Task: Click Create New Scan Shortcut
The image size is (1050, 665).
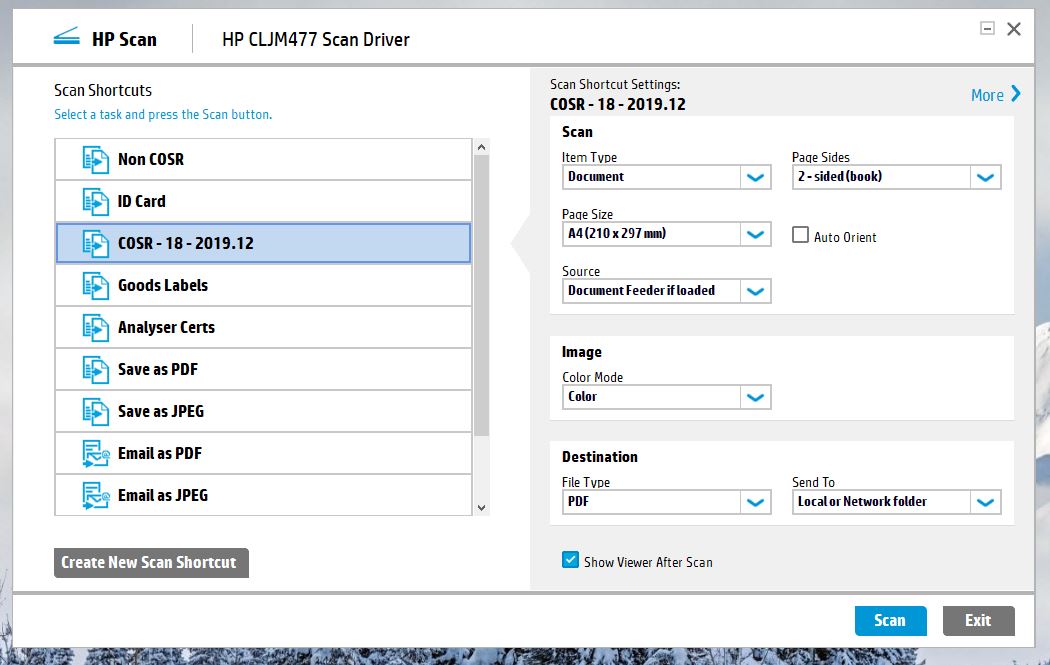Action: tap(151, 563)
